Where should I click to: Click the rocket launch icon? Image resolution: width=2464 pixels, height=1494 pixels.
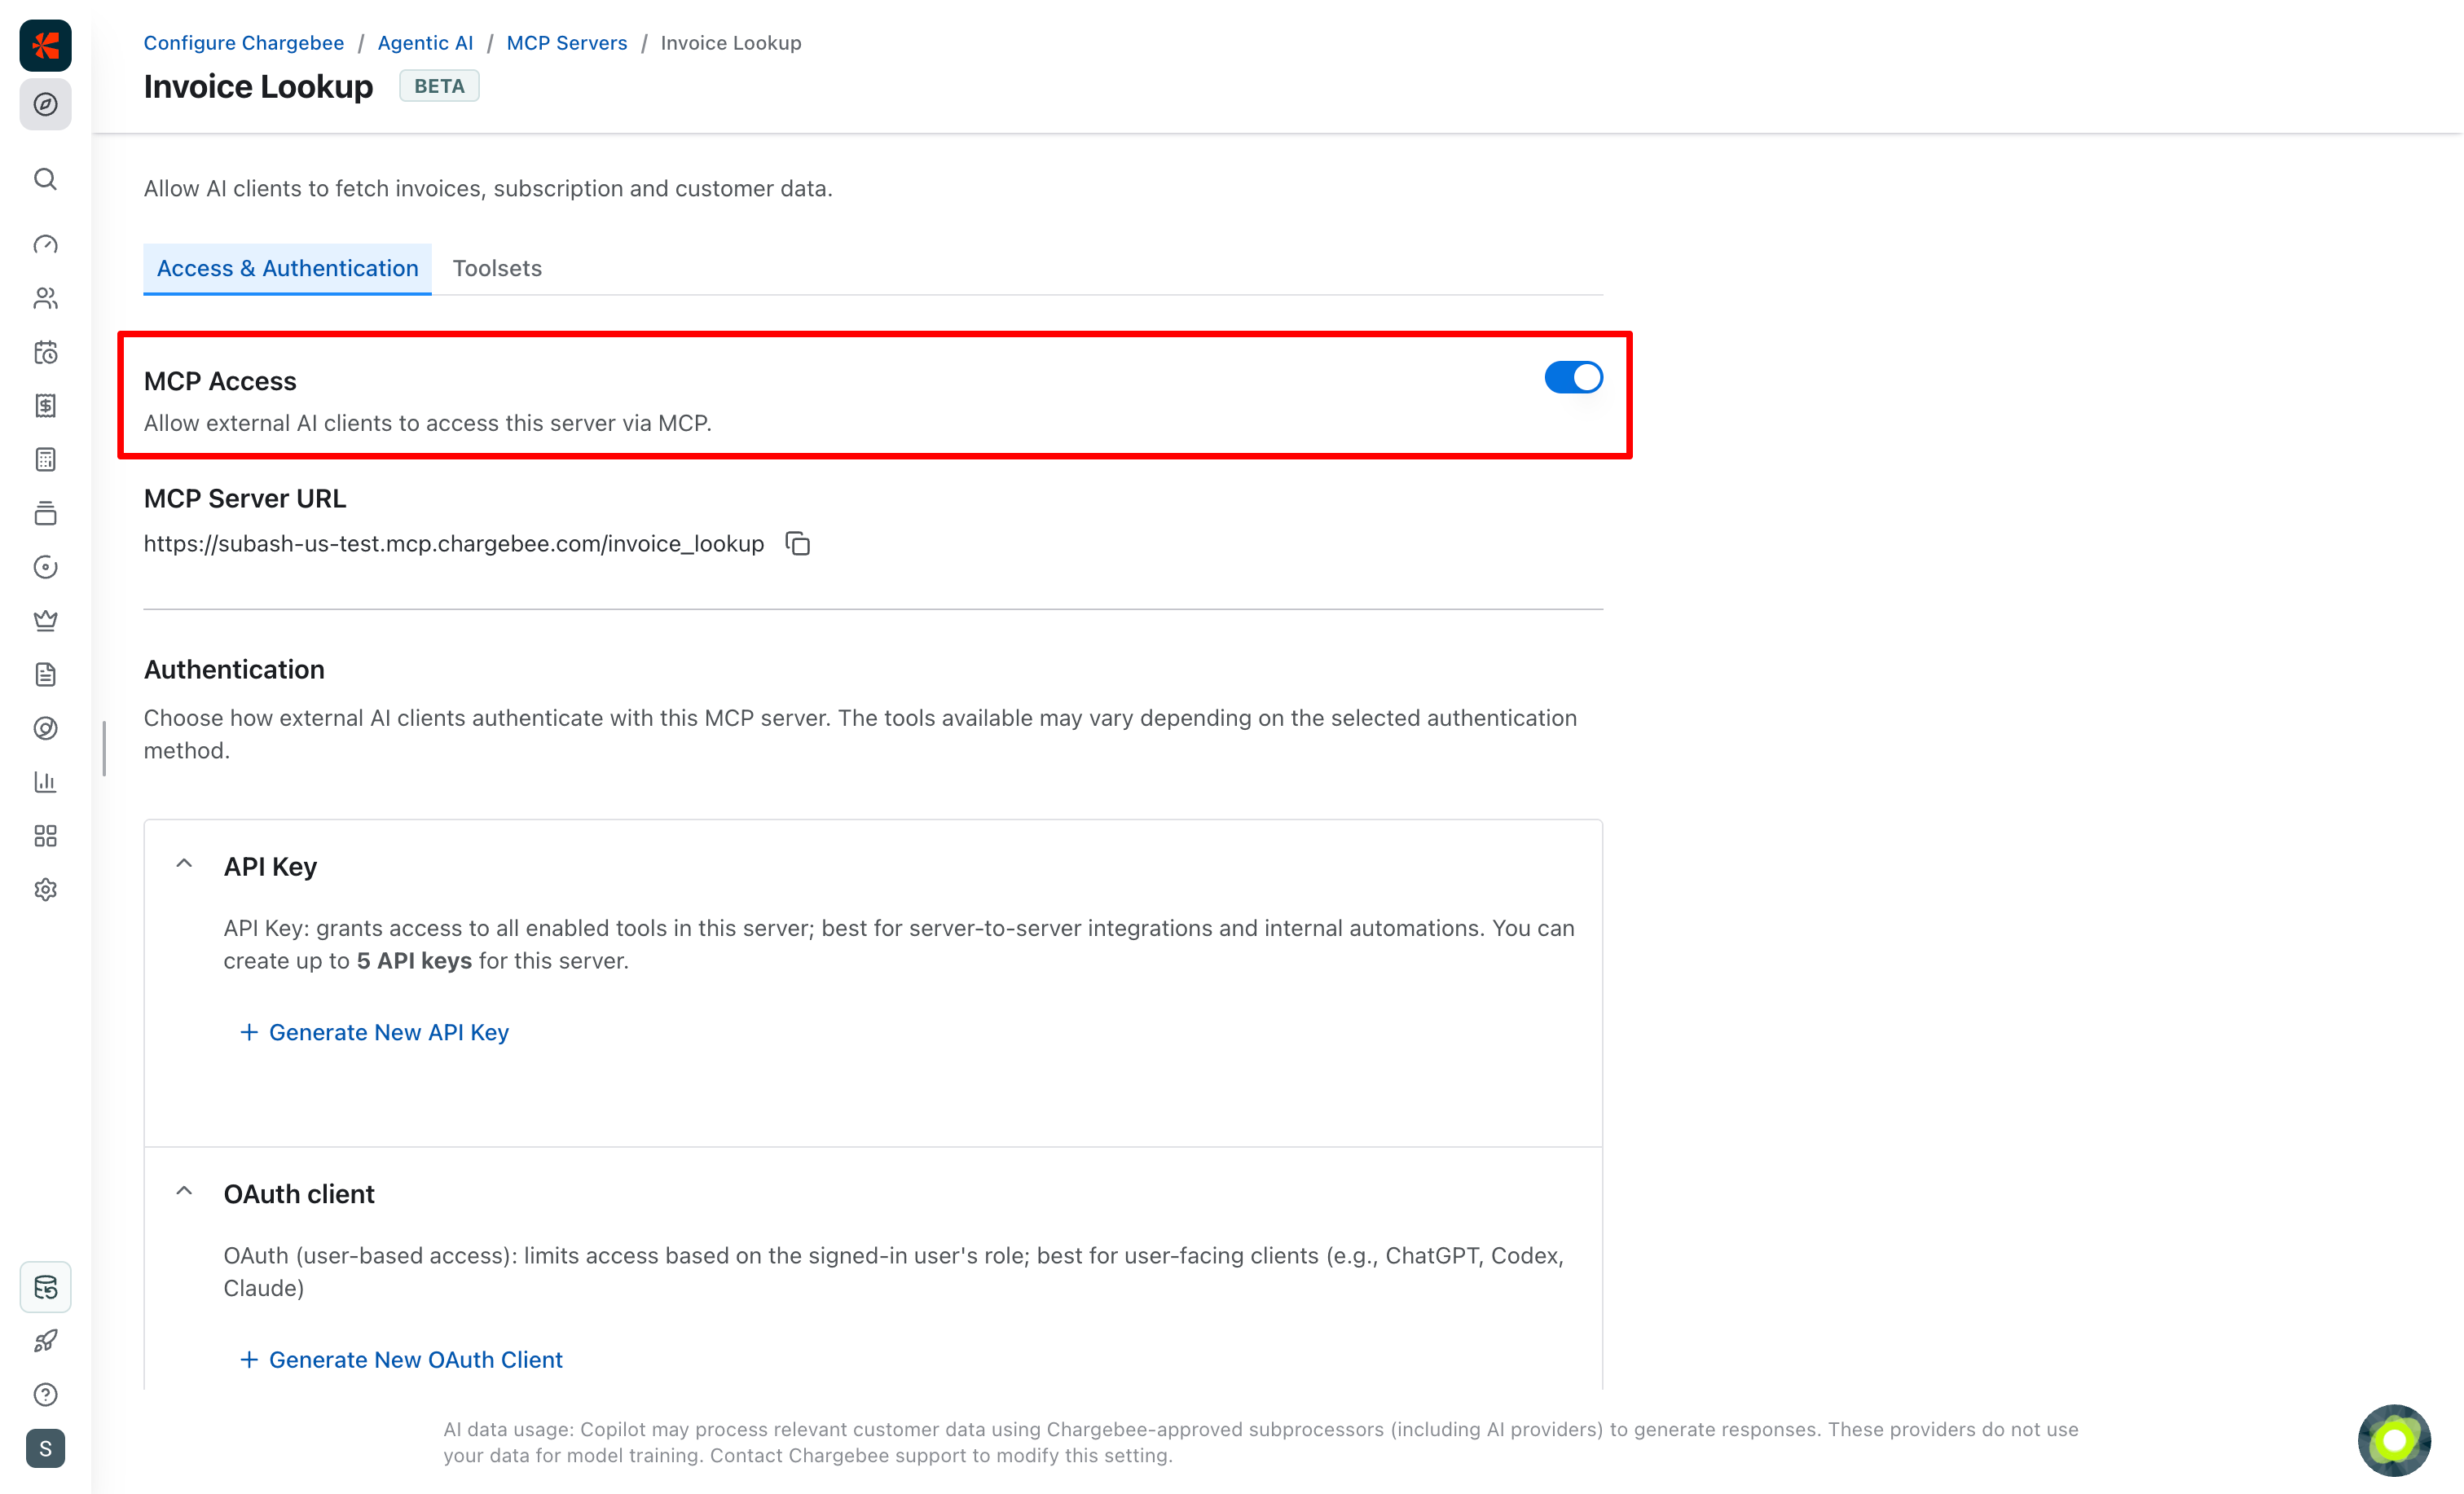point(45,1341)
